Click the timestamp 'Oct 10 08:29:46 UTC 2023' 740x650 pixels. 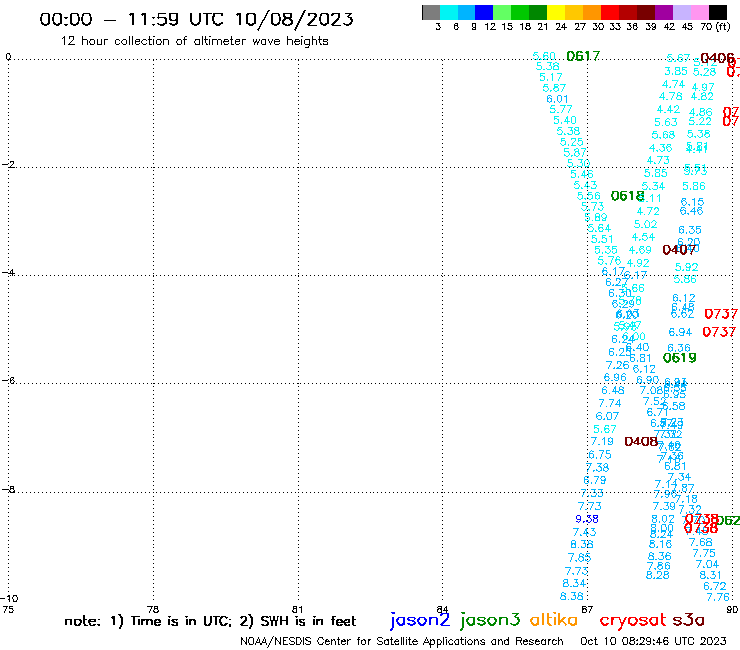(x=653, y=641)
